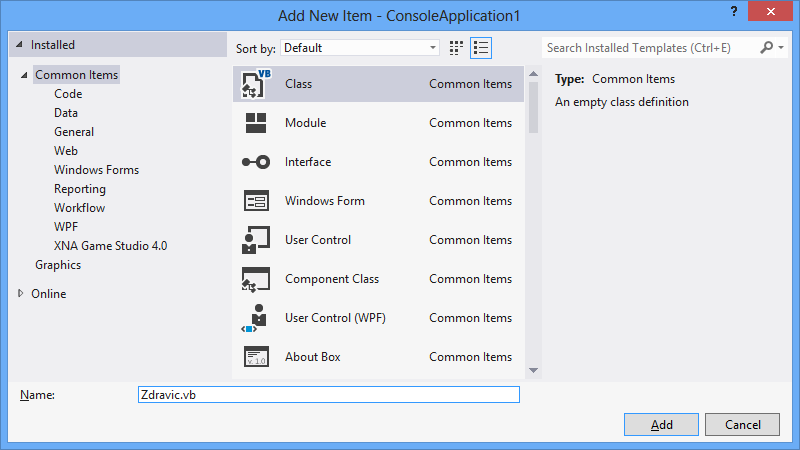The image size is (800, 450).
Task: Click the Add button
Action: pos(661,424)
